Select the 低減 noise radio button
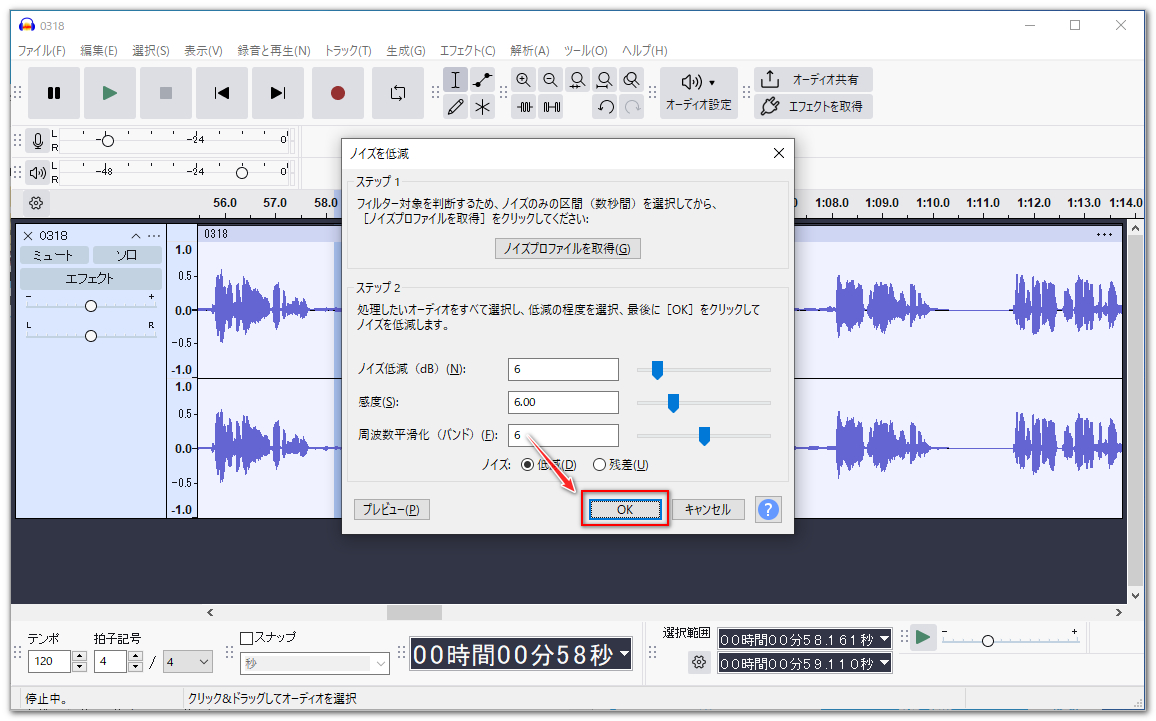 [x=527, y=464]
